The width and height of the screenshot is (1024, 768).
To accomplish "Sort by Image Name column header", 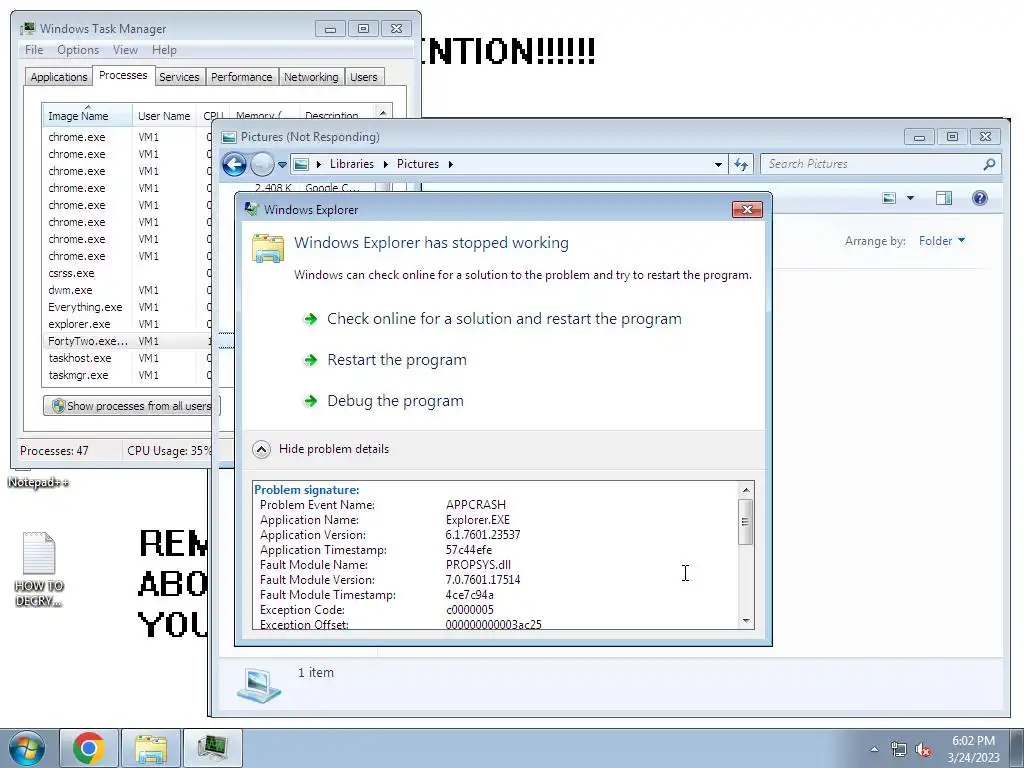I will 87,116.
